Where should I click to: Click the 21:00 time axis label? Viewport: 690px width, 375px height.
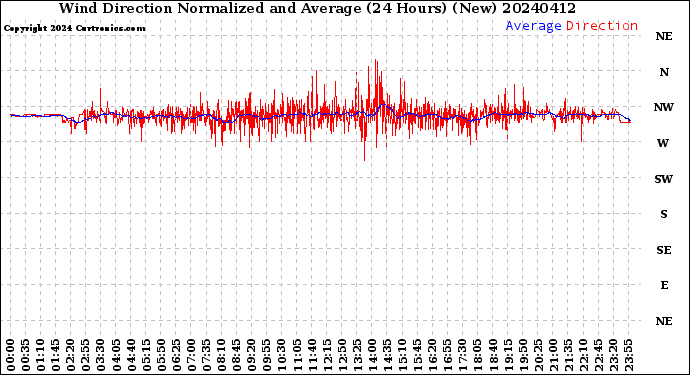552,355
